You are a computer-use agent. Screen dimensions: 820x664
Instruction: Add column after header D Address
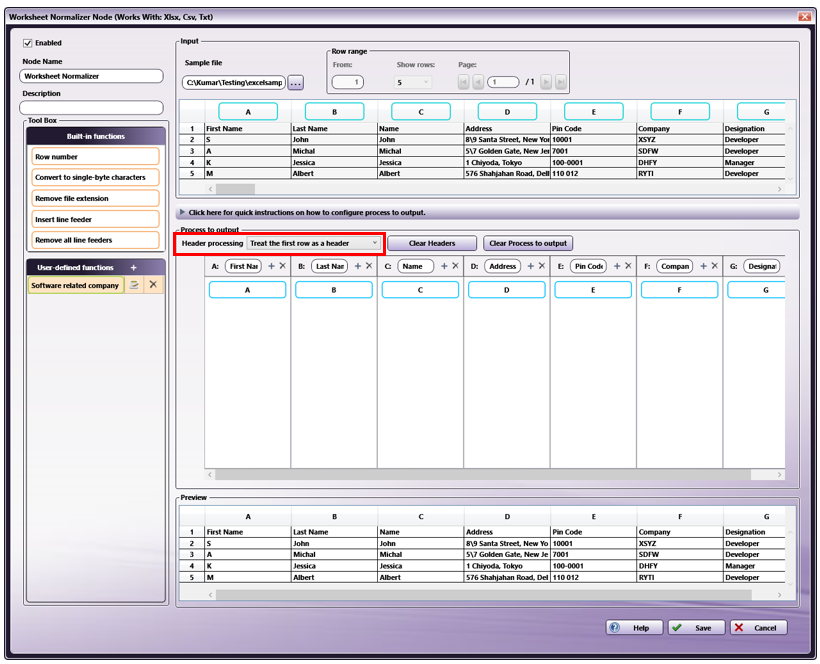click(x=530, y=266)
